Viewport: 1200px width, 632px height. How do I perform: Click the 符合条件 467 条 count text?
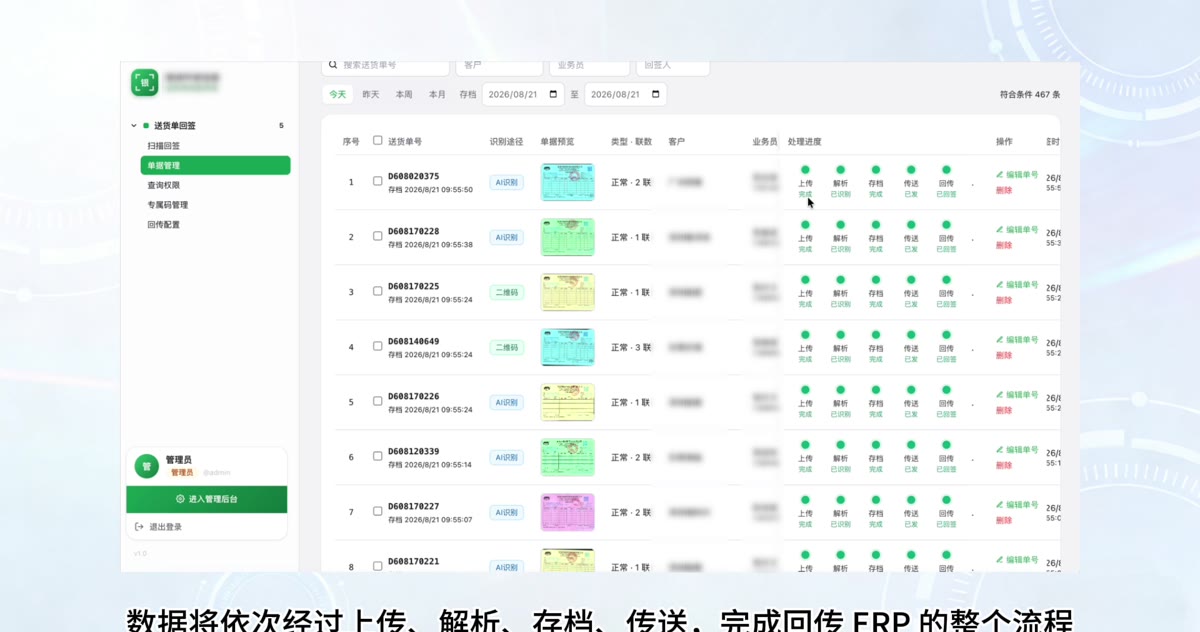(1030, 94)
